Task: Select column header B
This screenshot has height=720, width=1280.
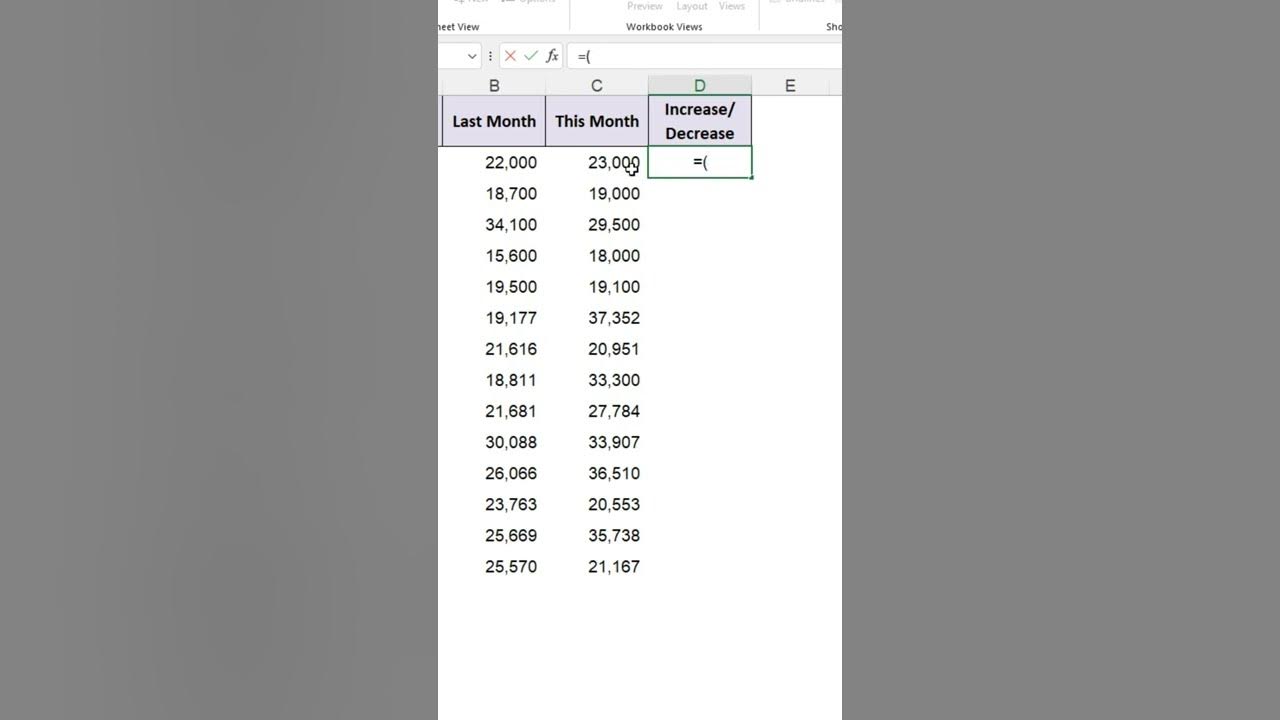Action: click(x=494, y=85)
